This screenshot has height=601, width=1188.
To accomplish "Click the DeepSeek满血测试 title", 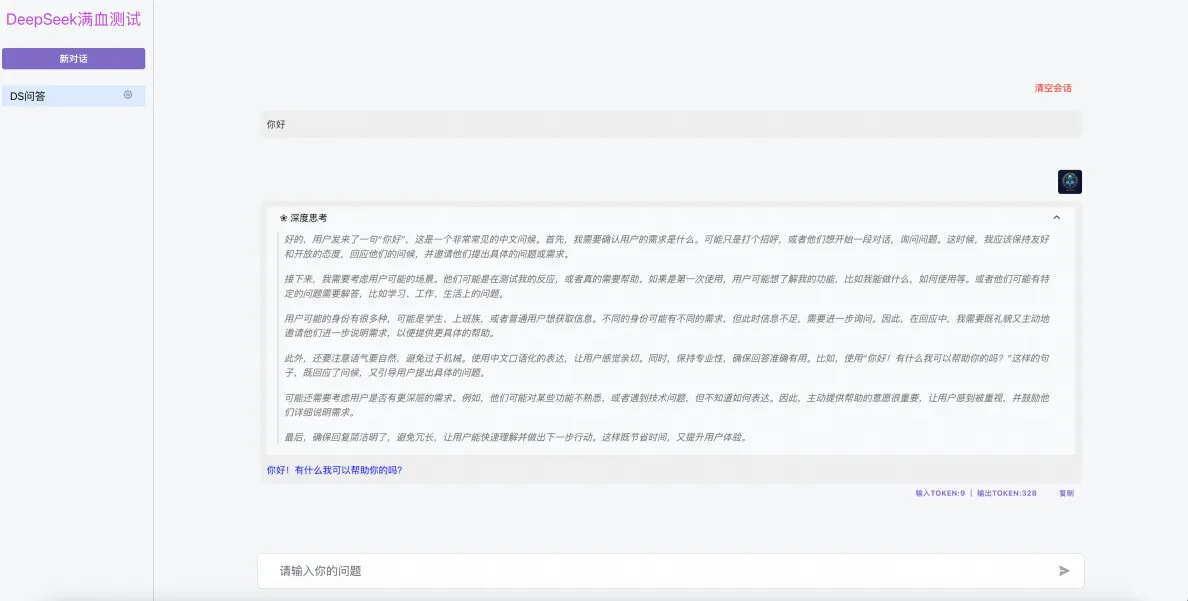I will (73, 20).
